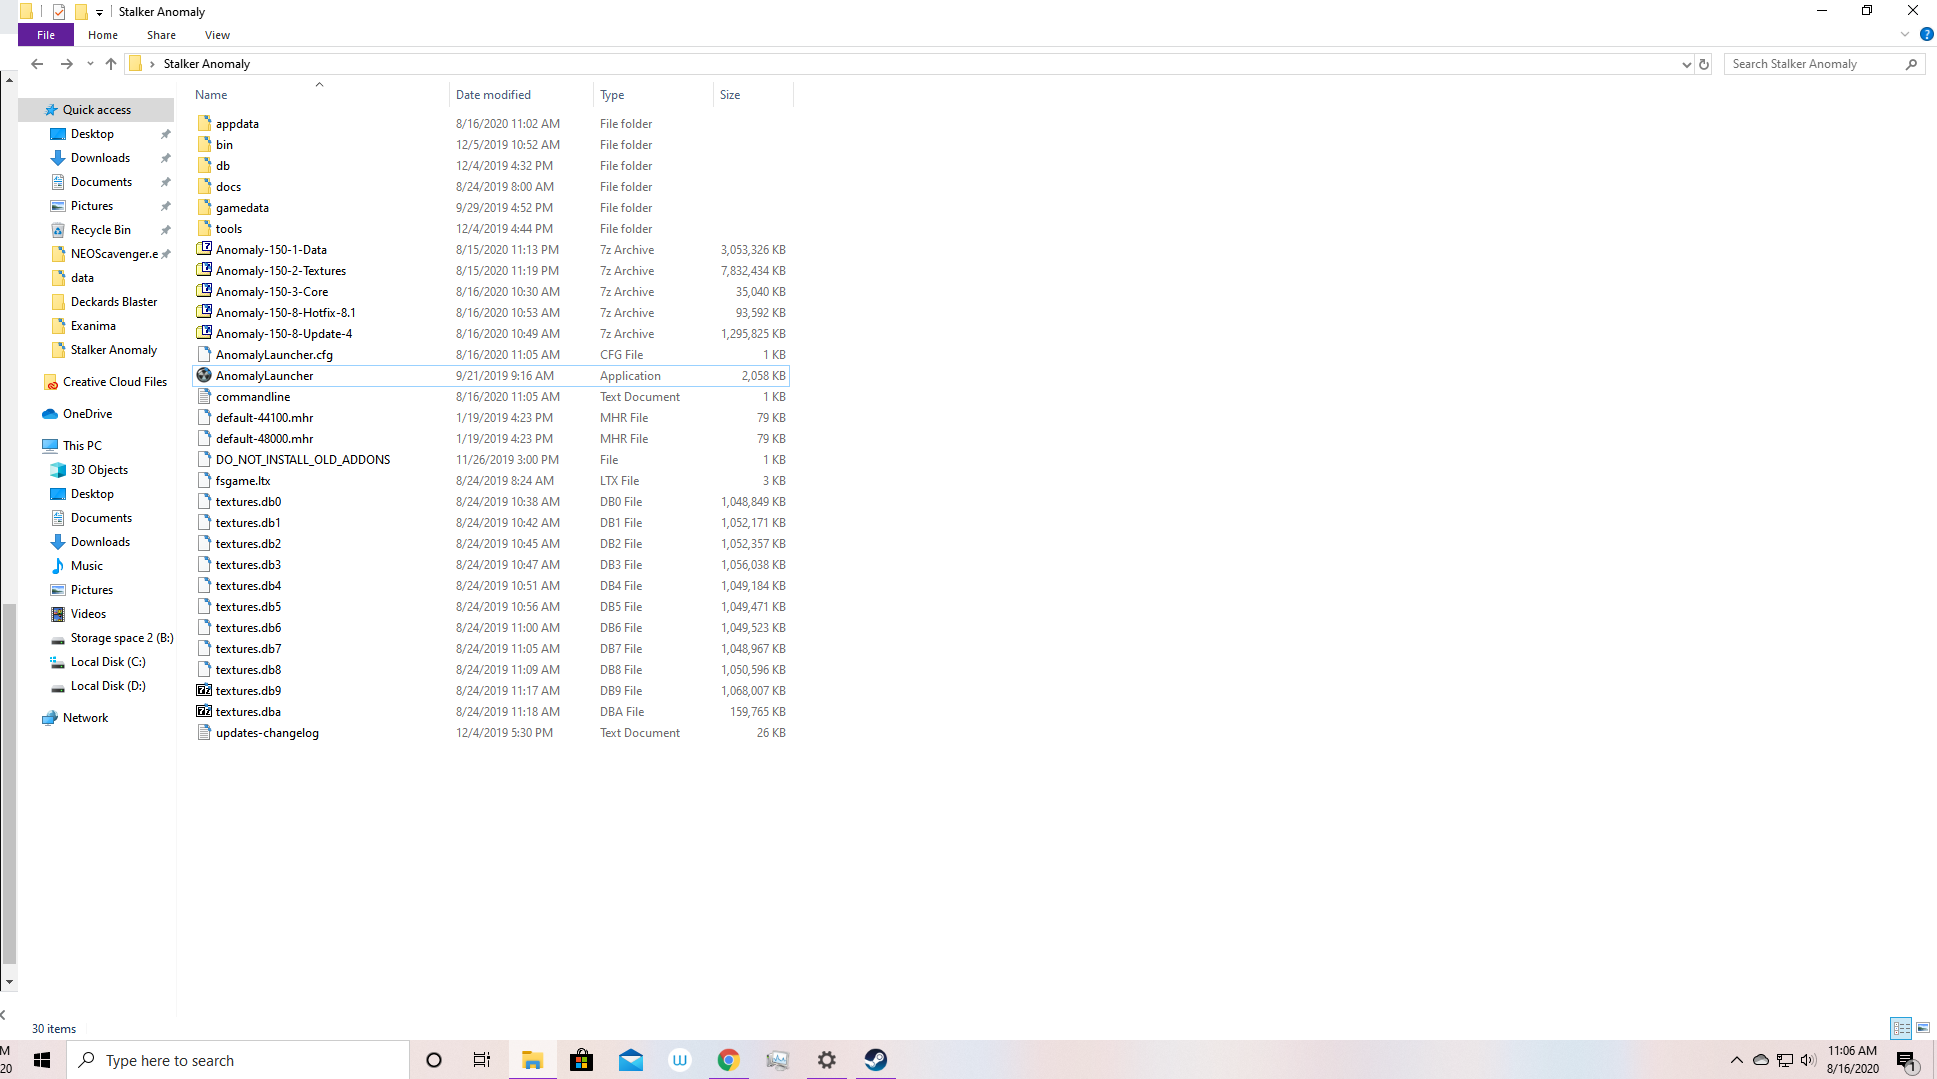Open Network in navigation pane
The width and height of the screenshot is (1937, 1079).
pos(85,718)
